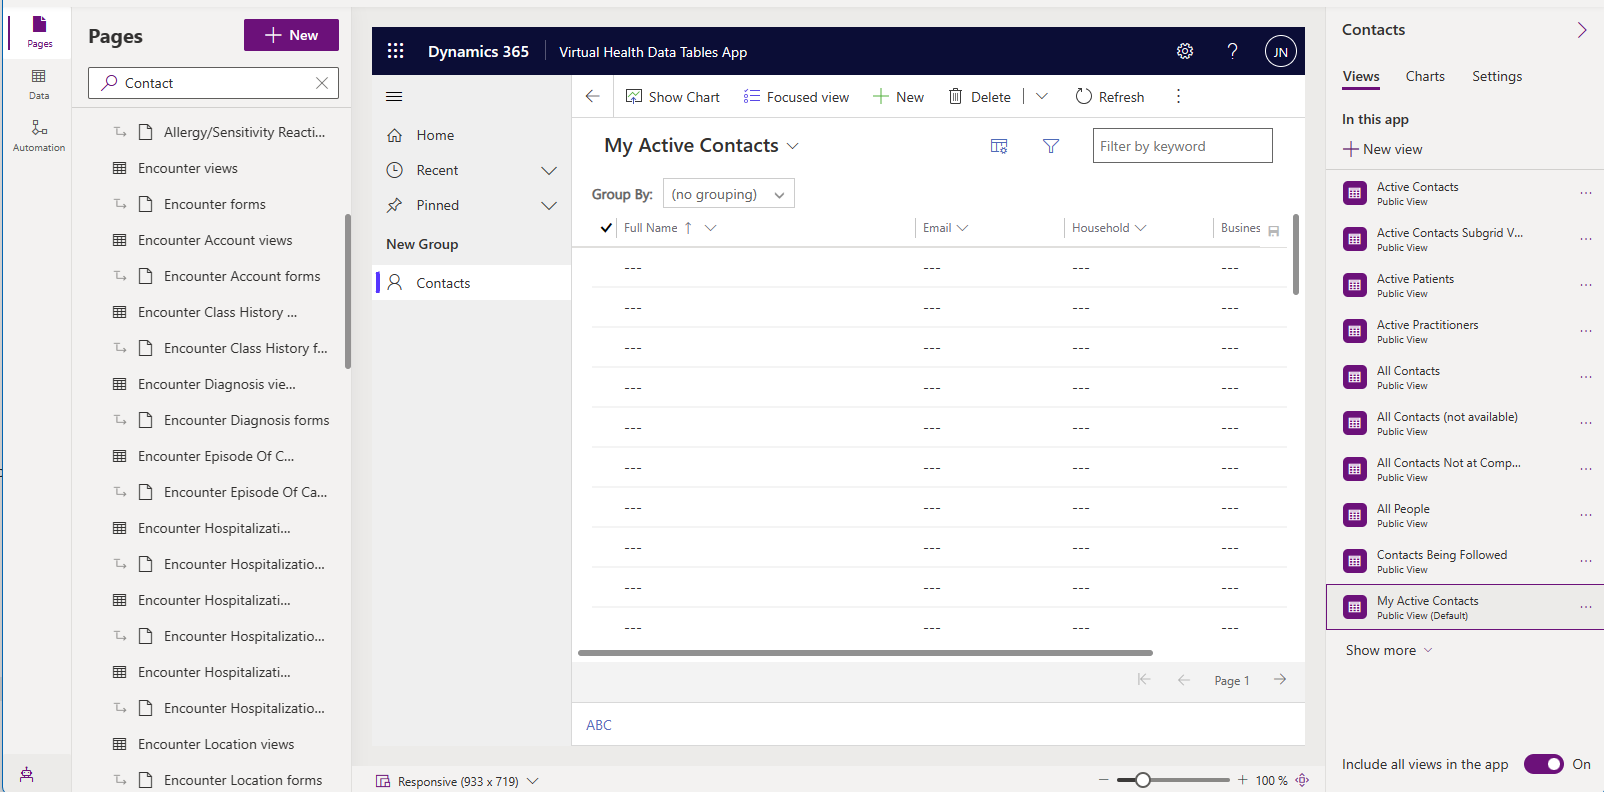This screenshot has height=792, width=1604.
Task: Open Encounter Location views page
Action: (x=218, y=744)
